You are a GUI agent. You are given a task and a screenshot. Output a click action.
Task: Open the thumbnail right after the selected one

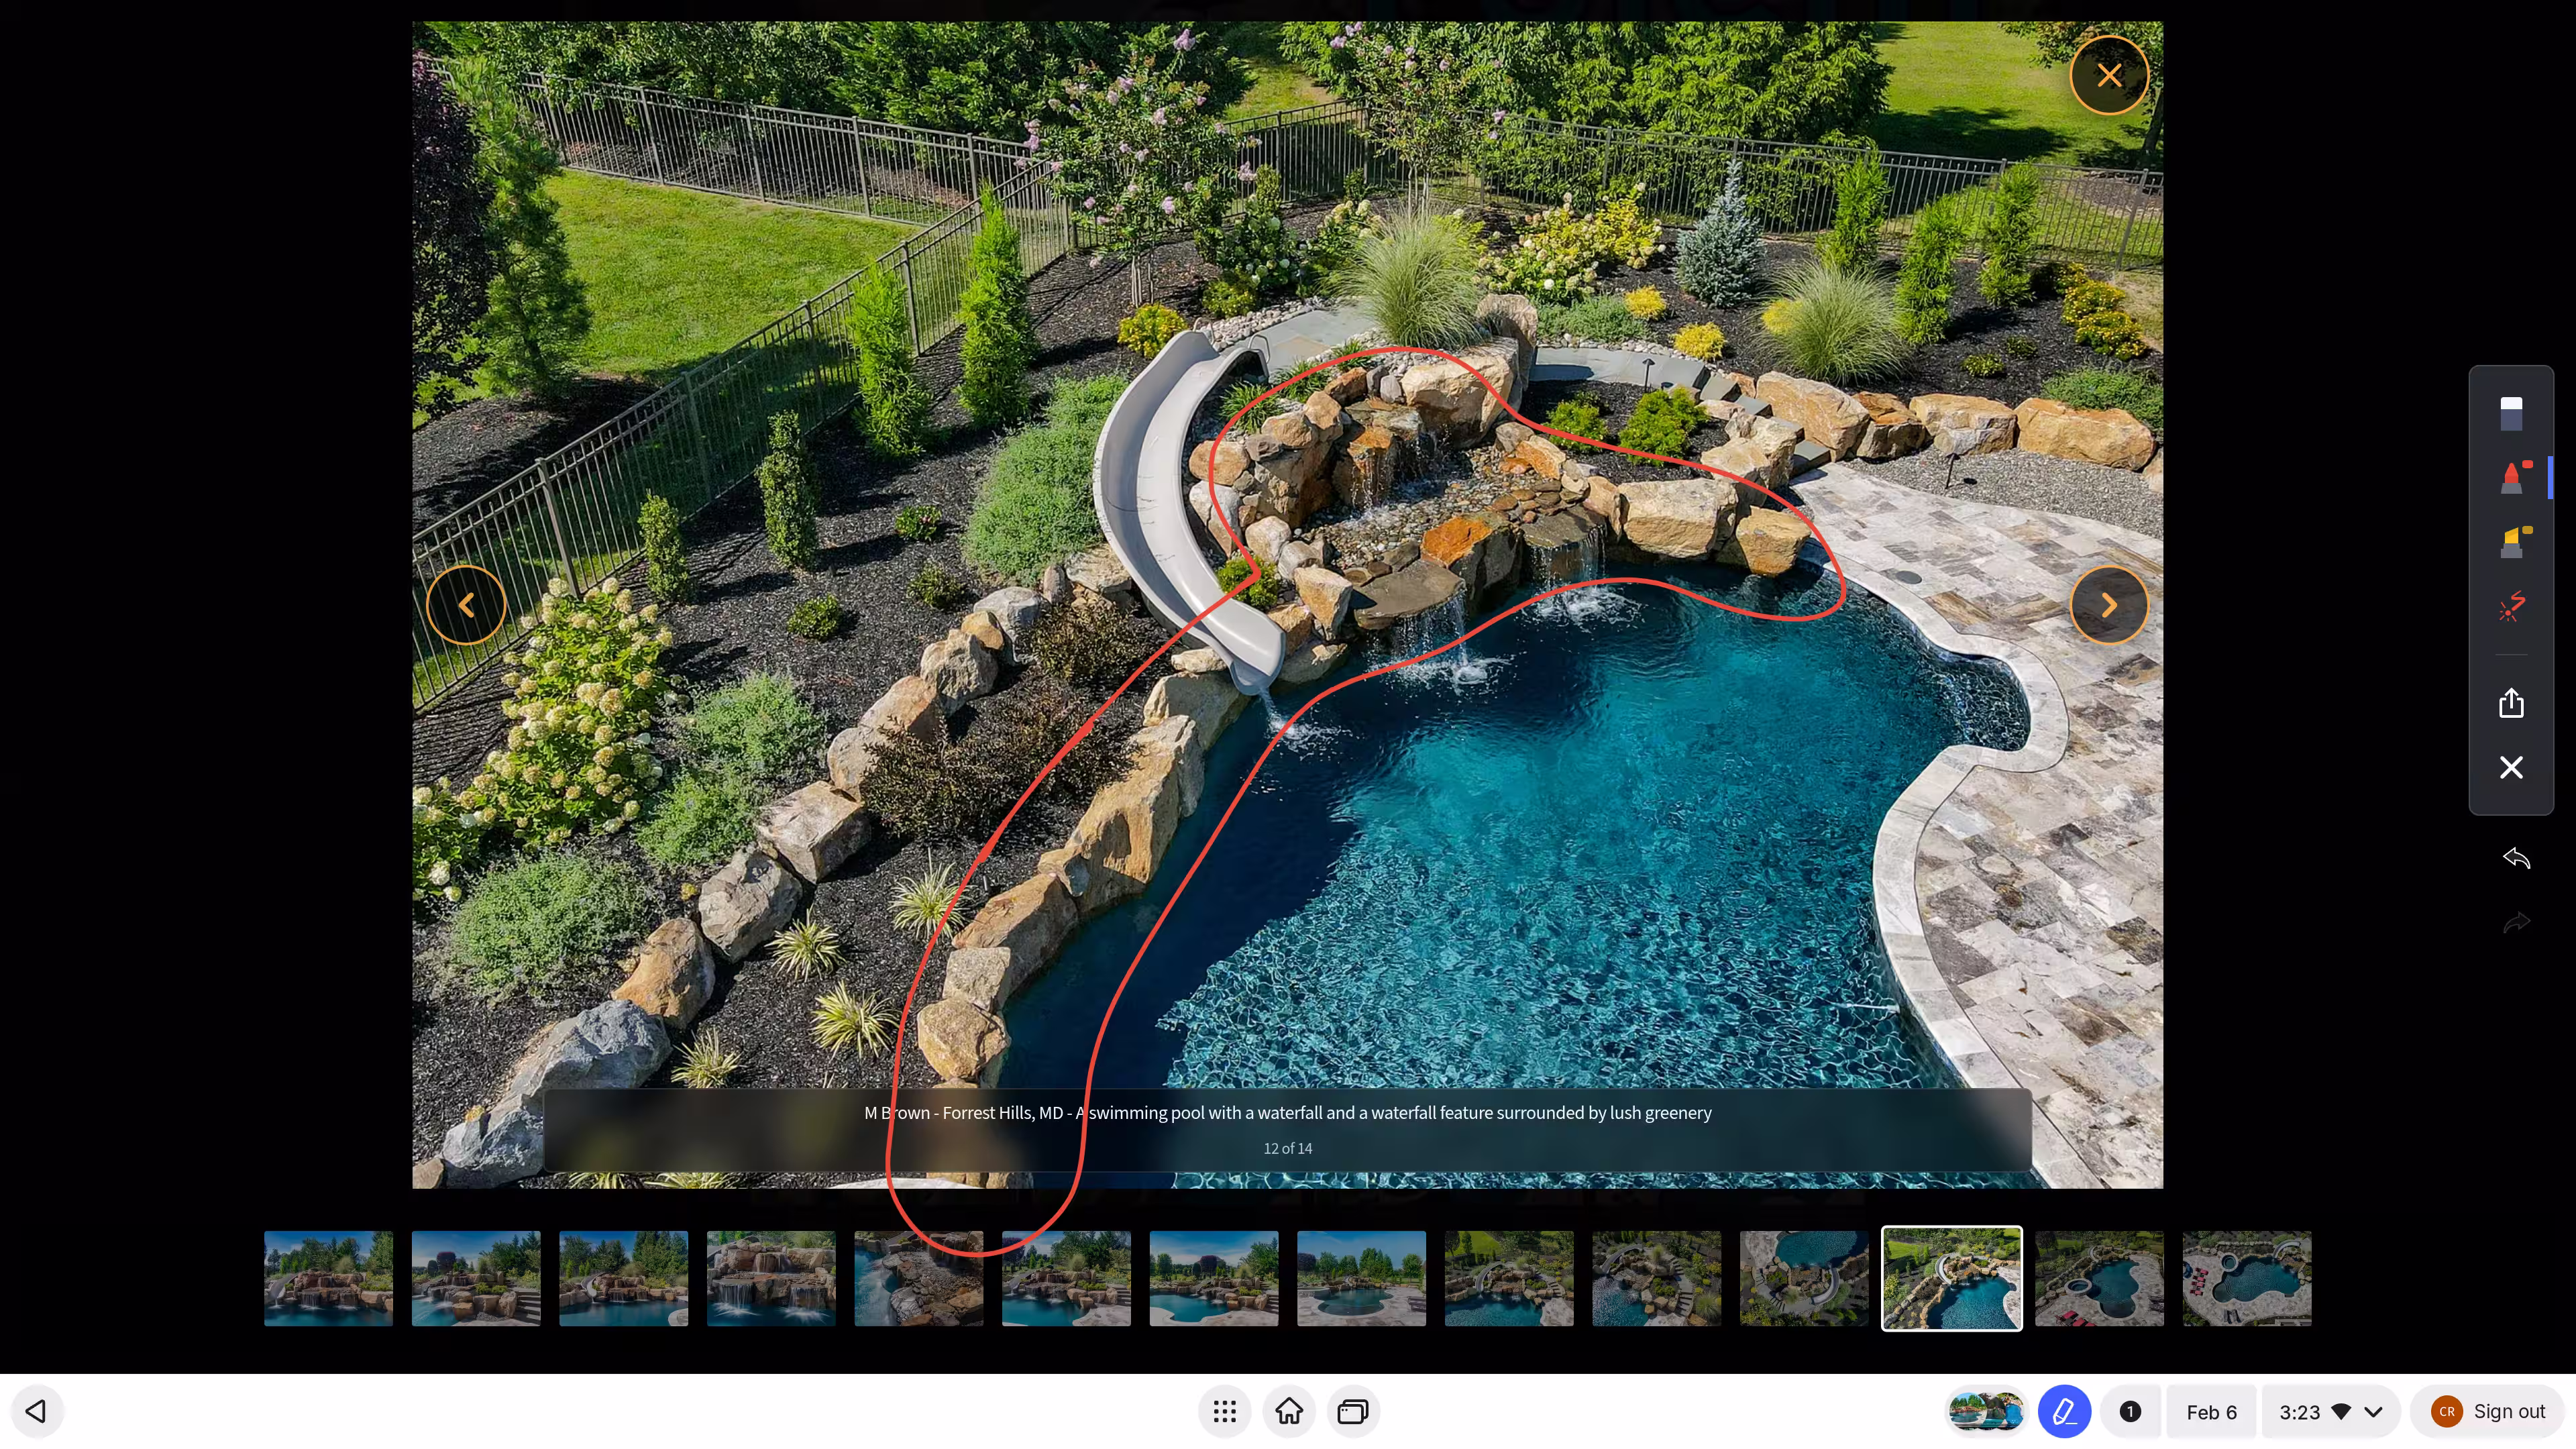[x=2099, y=1278]
